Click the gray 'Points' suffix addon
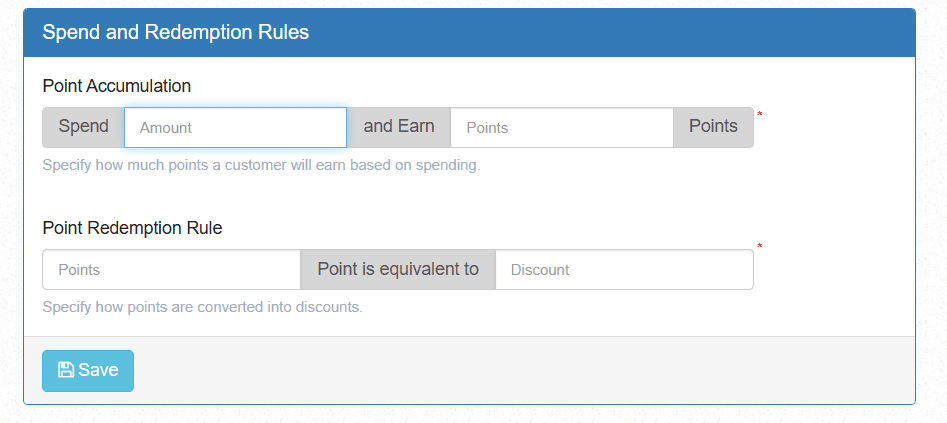The image size is (947, 423). click(713, 128)
